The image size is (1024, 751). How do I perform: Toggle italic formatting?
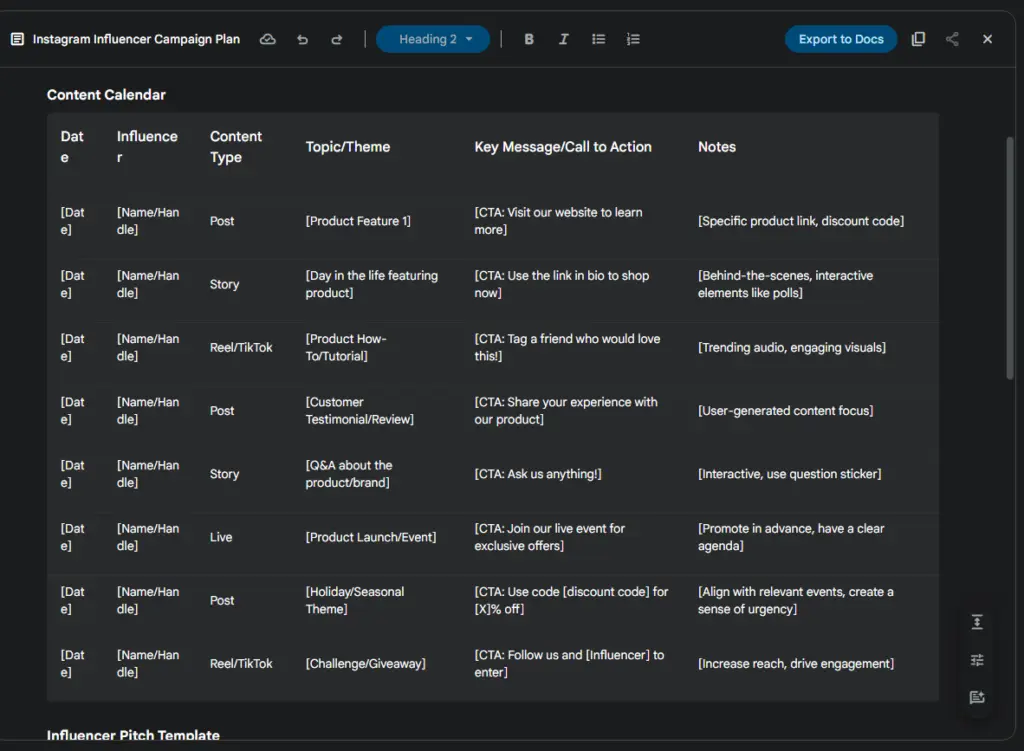pyautogui.click(x=563, y=39)
